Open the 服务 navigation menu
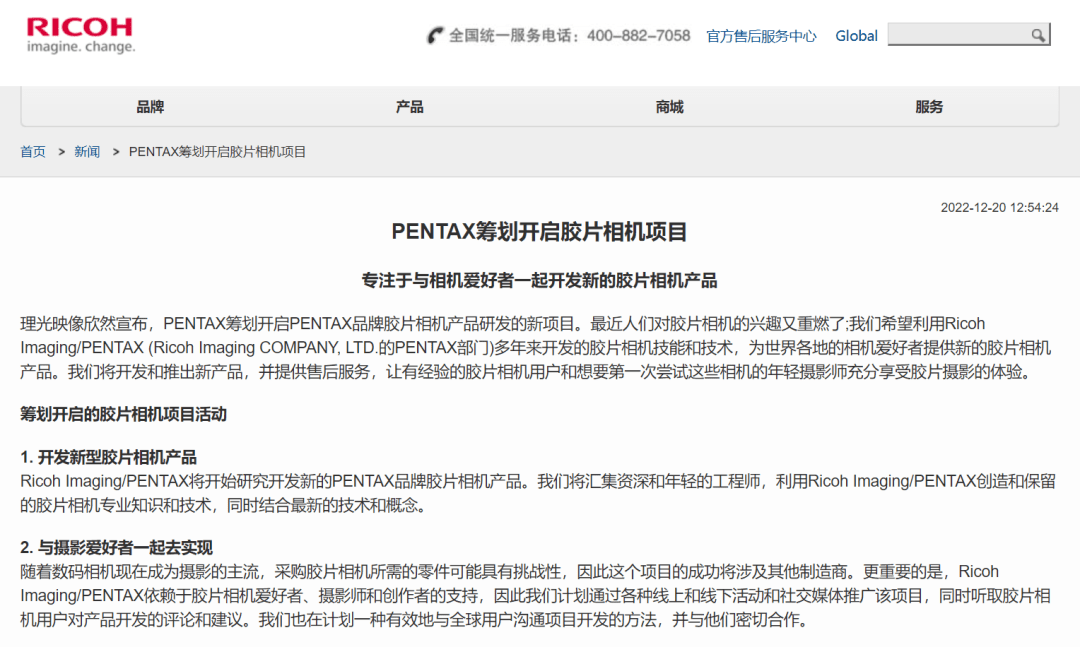This screenshot has height=647, width=1080. tap(929, 107)
